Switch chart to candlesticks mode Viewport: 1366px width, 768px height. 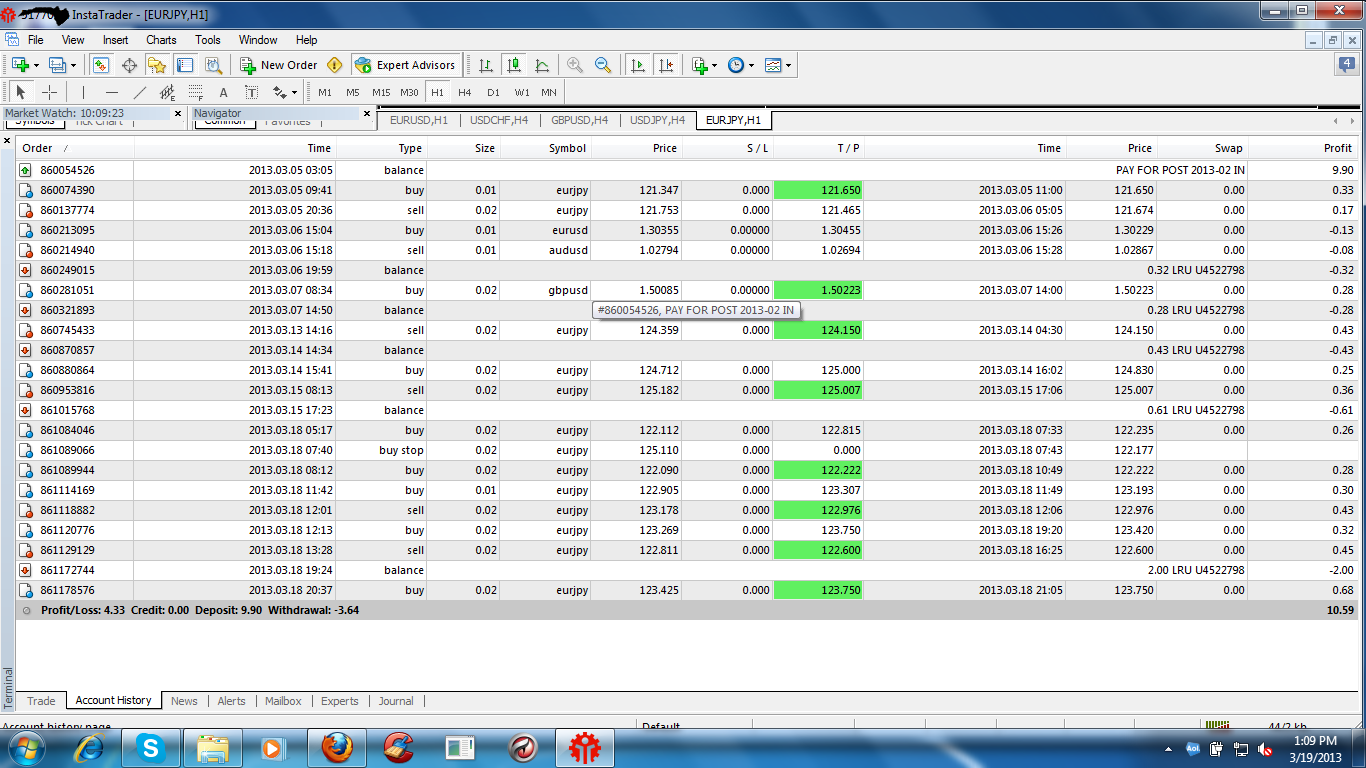coord(514,65)
